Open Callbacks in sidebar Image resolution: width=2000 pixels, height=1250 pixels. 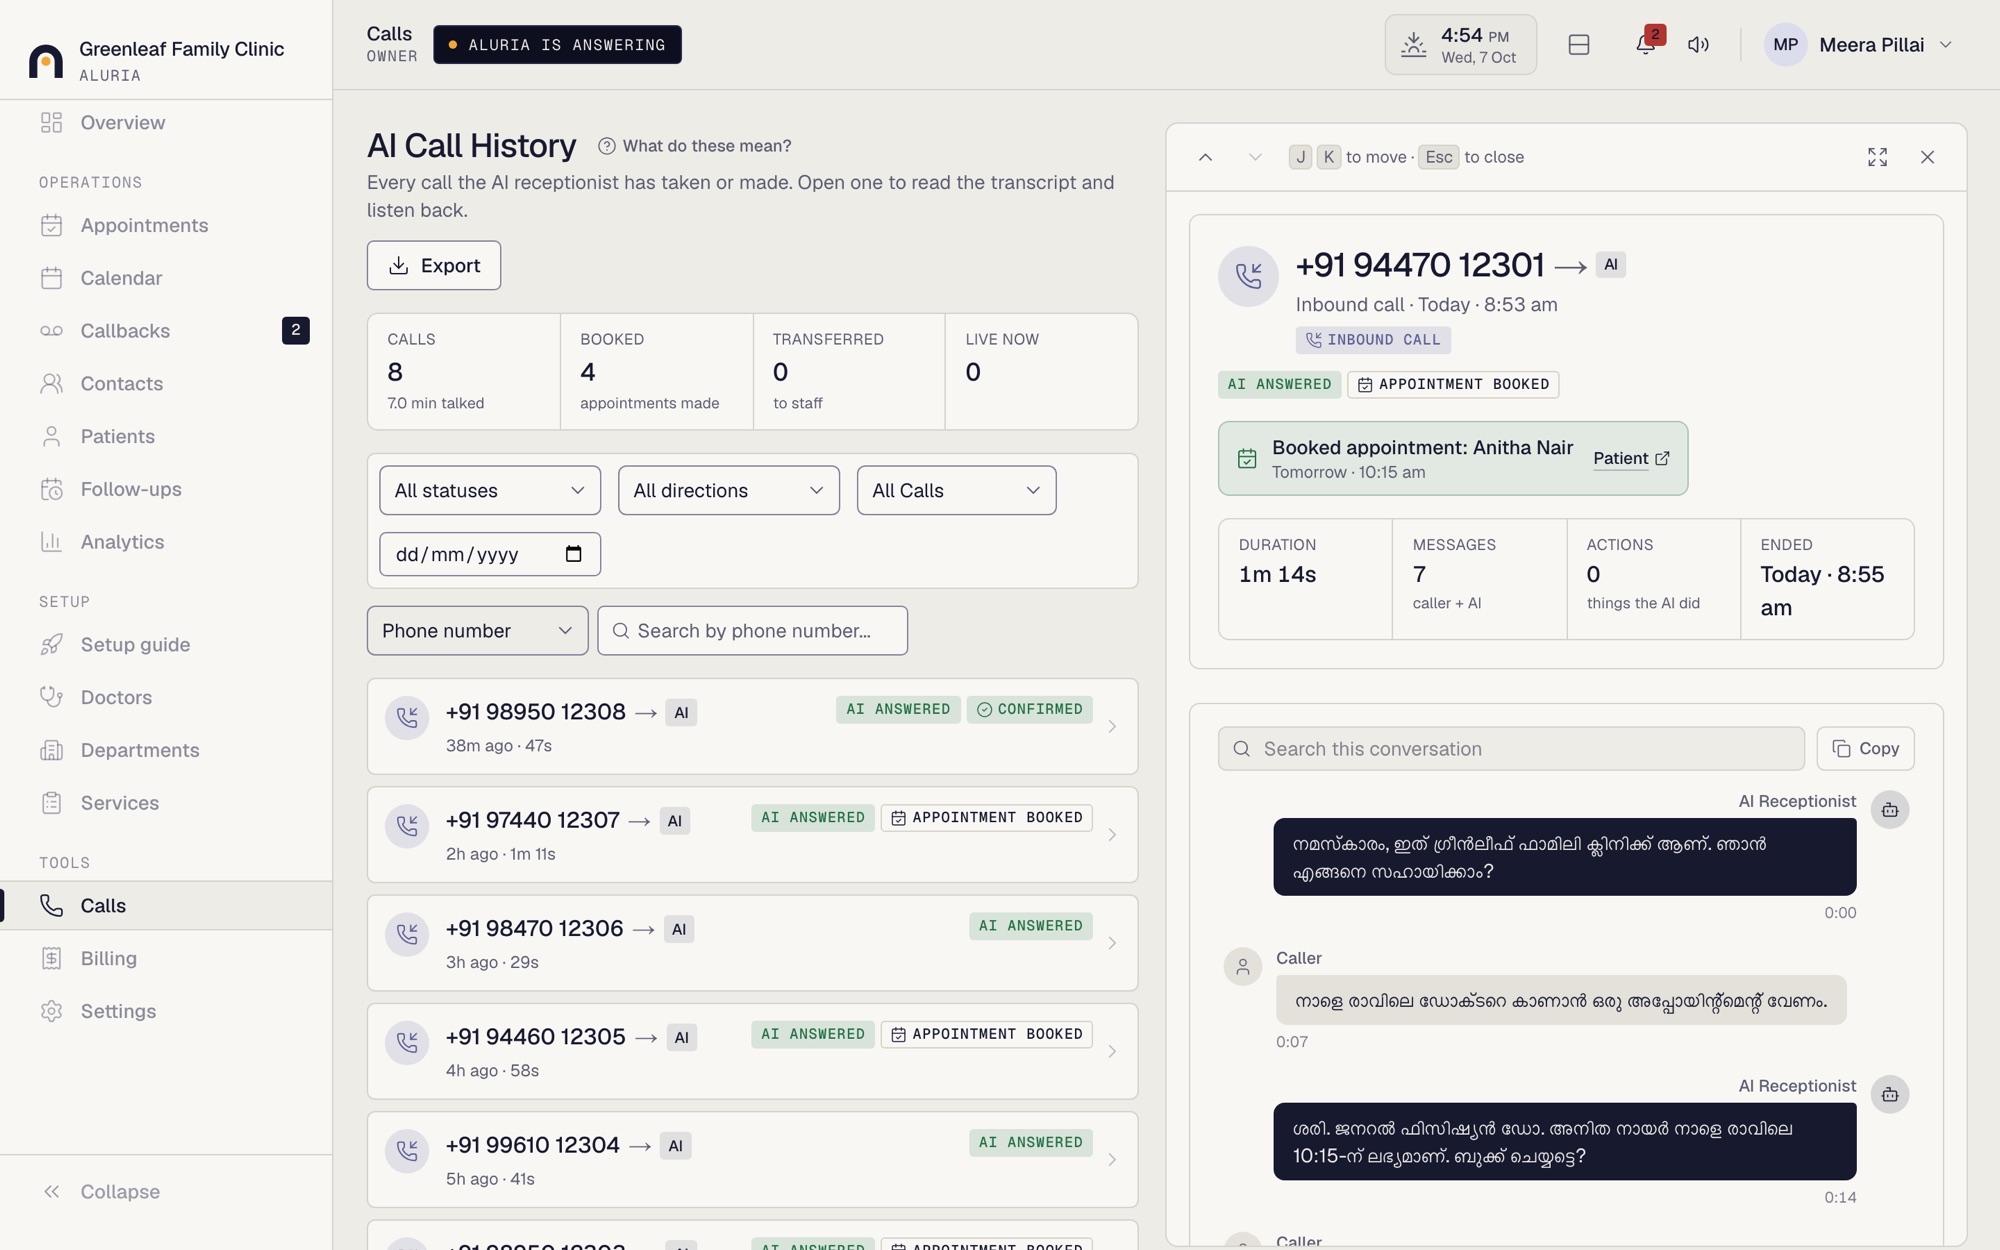166,331
